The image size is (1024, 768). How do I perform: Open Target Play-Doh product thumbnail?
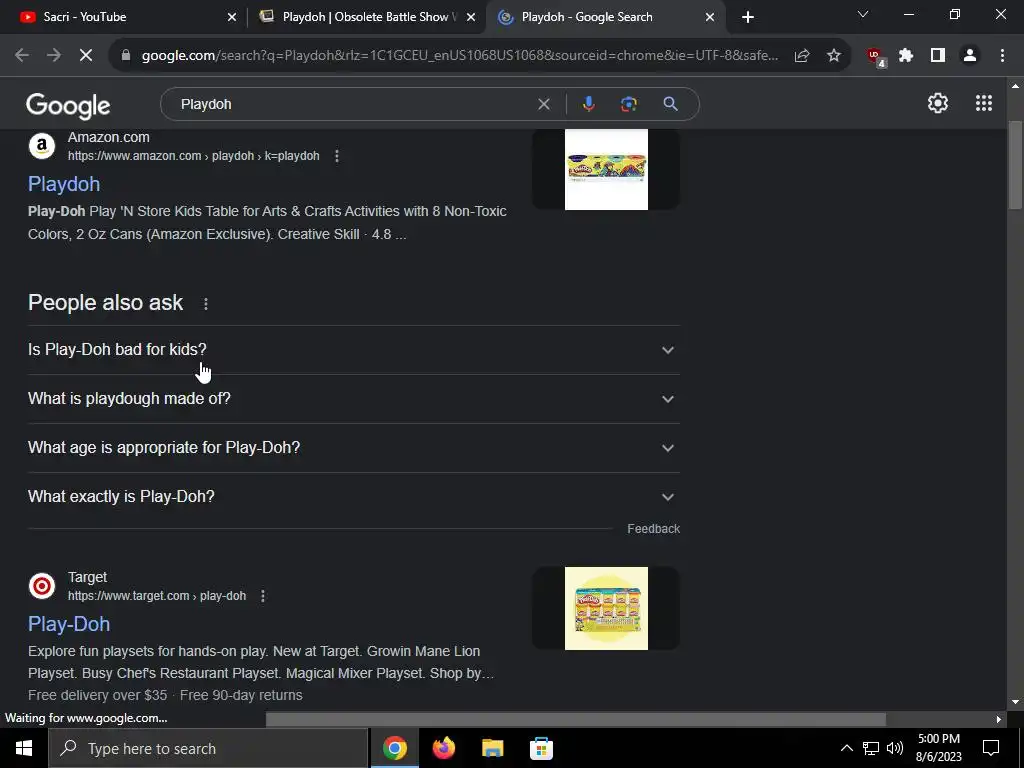[606, 609]
